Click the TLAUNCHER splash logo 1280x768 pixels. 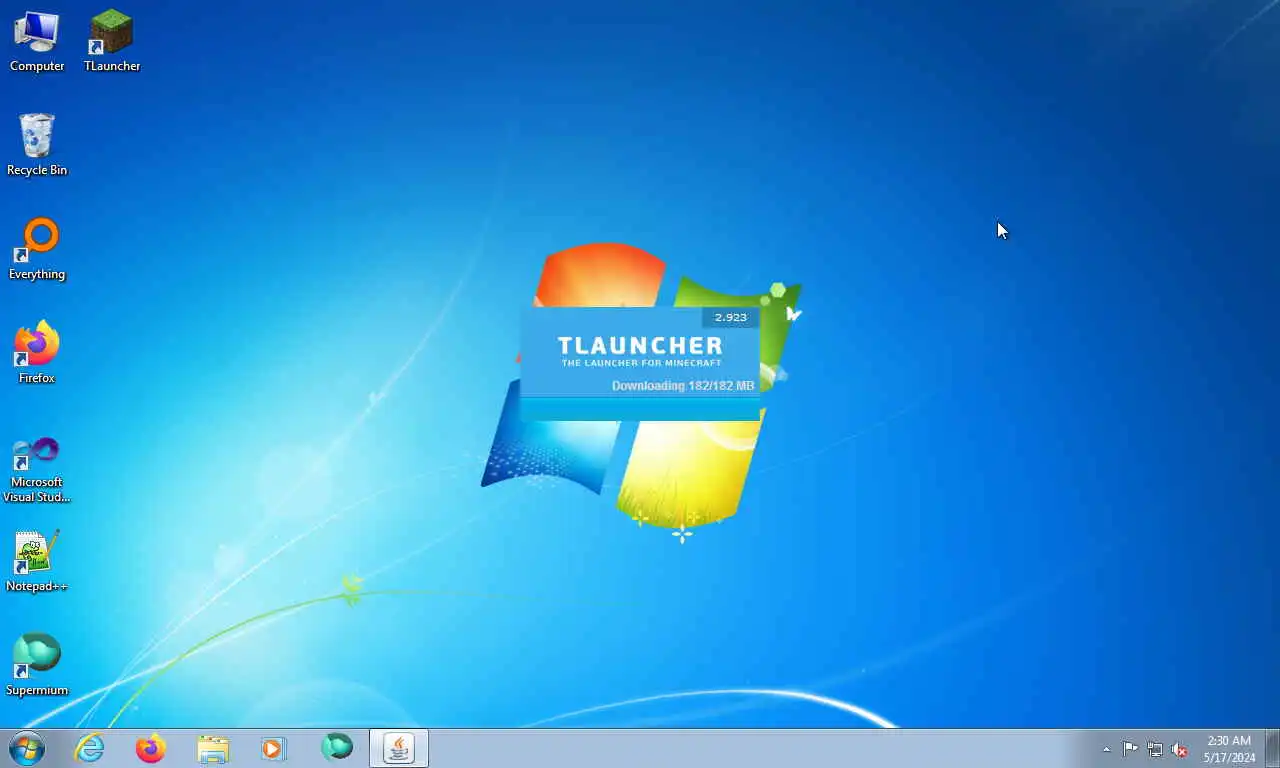coord(640,351)
